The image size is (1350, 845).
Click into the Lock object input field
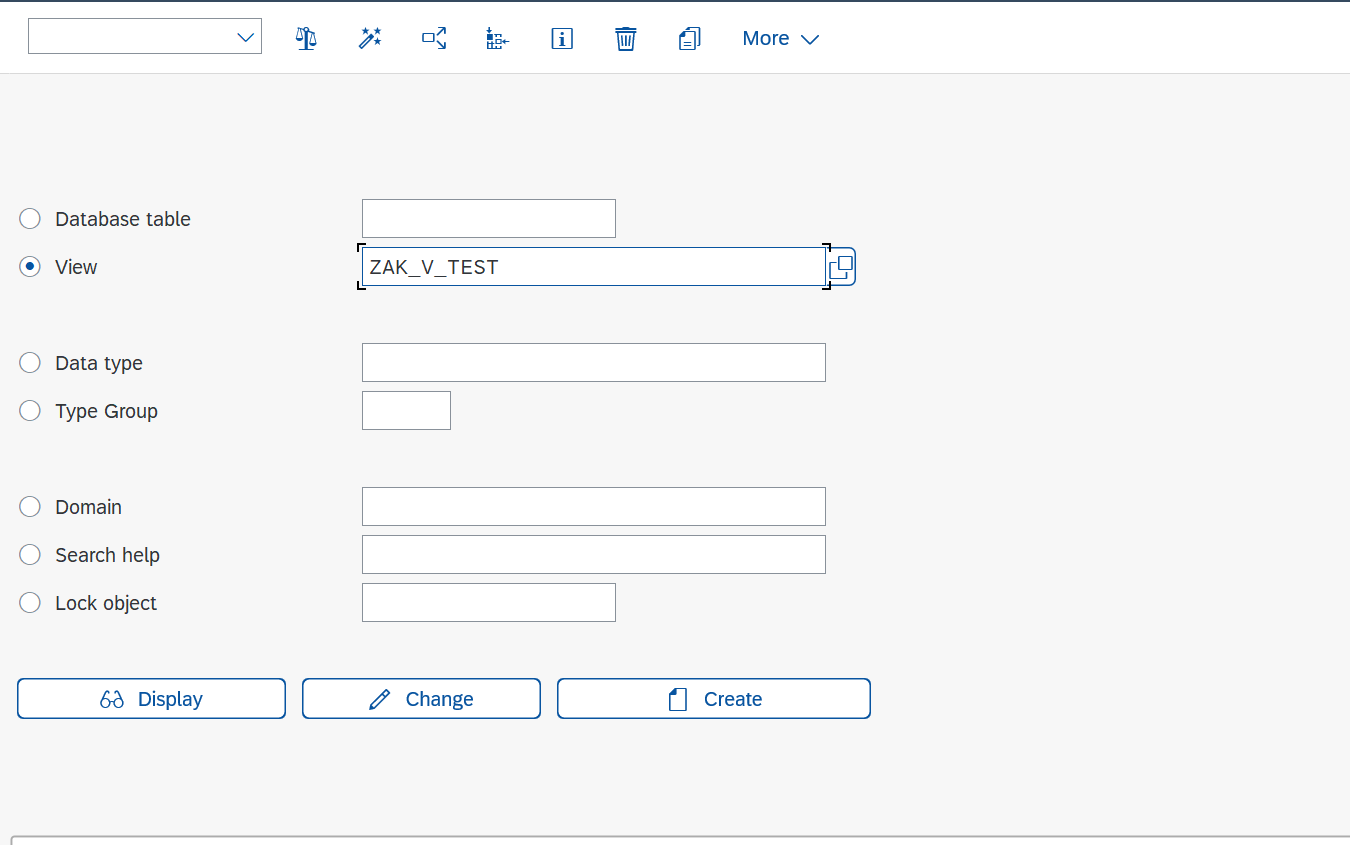click(x=488, y=603)
